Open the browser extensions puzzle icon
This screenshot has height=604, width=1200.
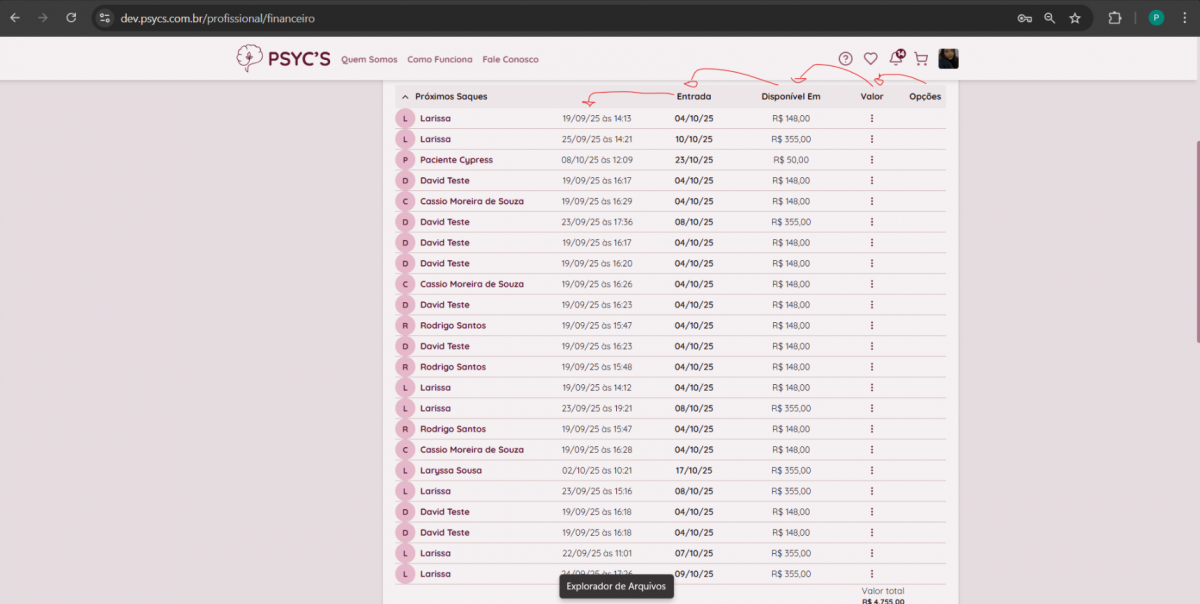point(1115,18)
